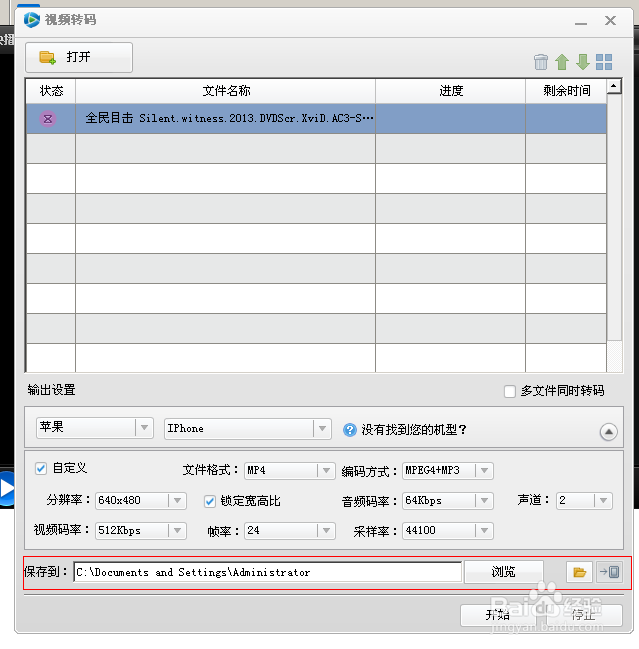Click the 开始 start button

(x=497, y=615)
